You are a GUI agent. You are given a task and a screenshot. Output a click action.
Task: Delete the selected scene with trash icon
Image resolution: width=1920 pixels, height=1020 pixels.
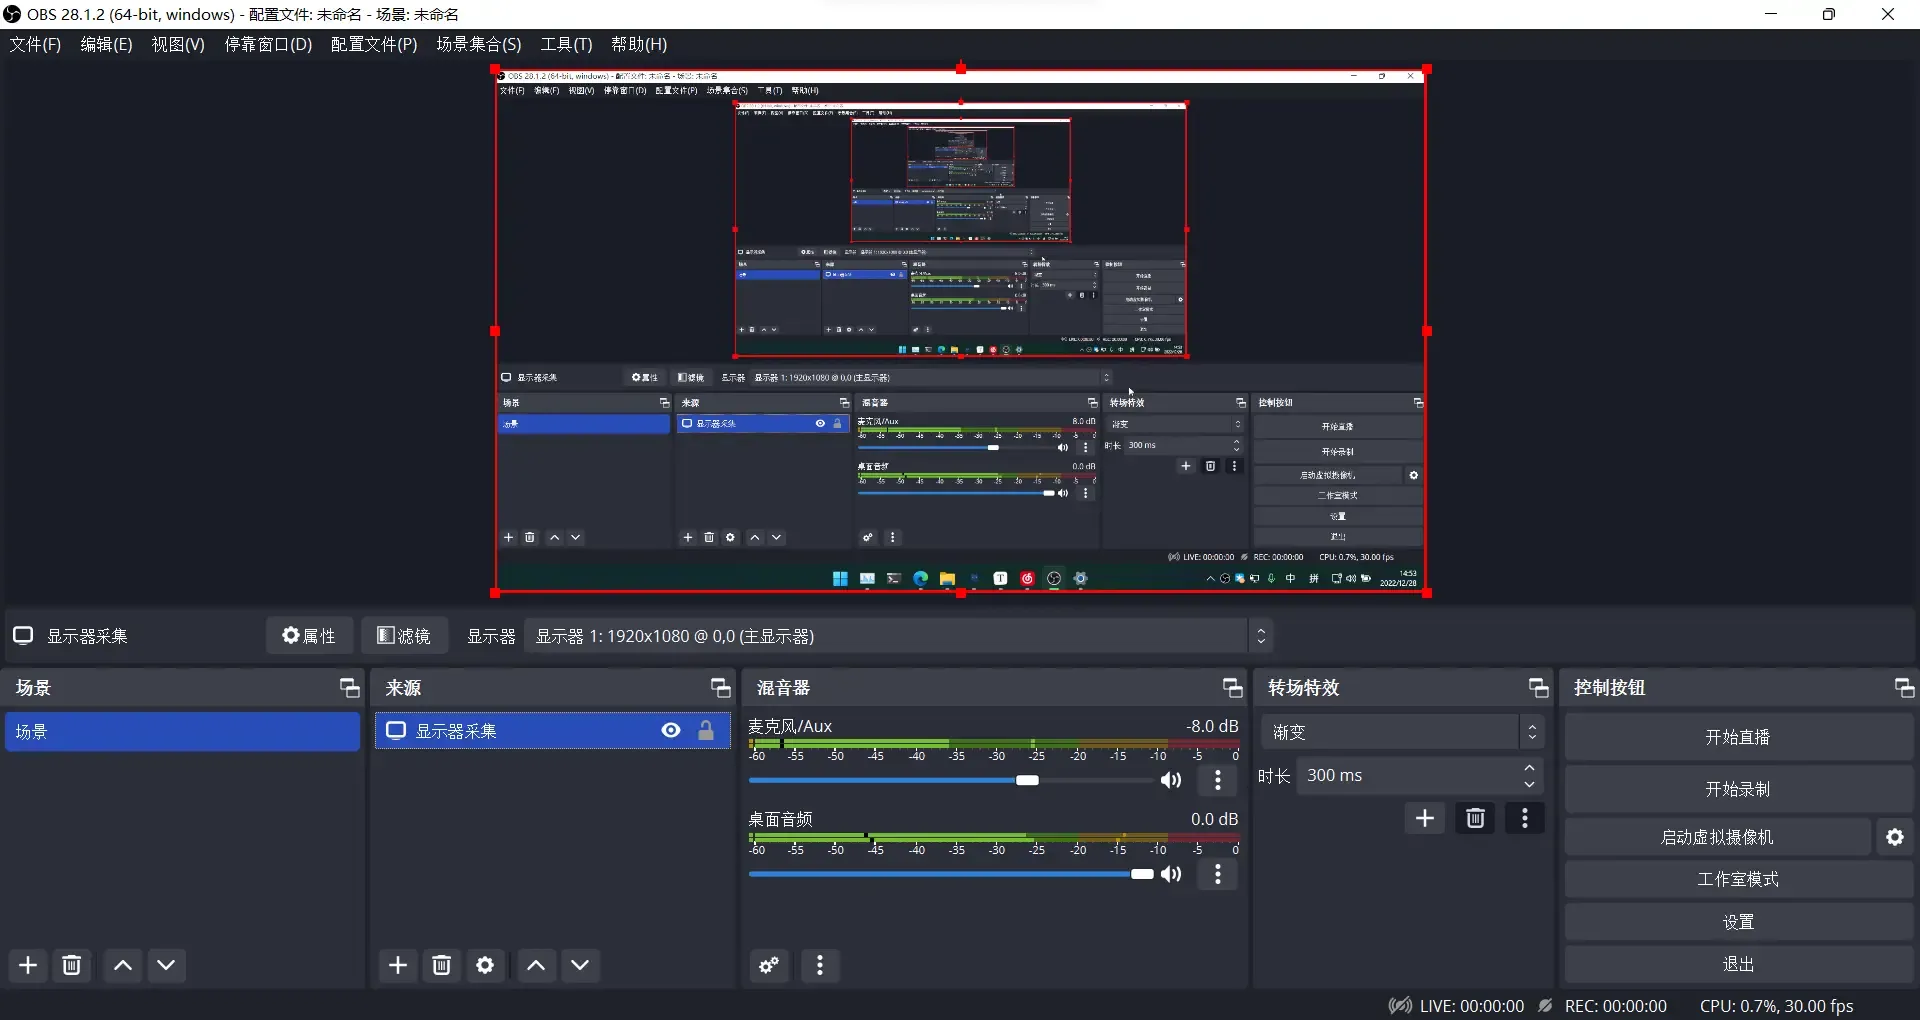click(72, 965)
